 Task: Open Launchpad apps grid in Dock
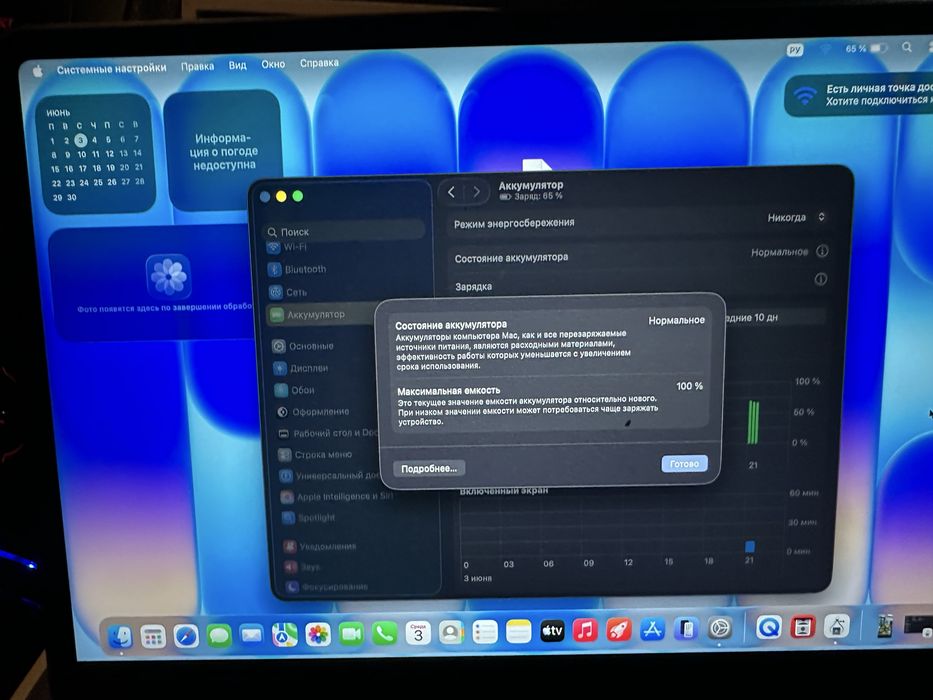[x=153, y=638]
